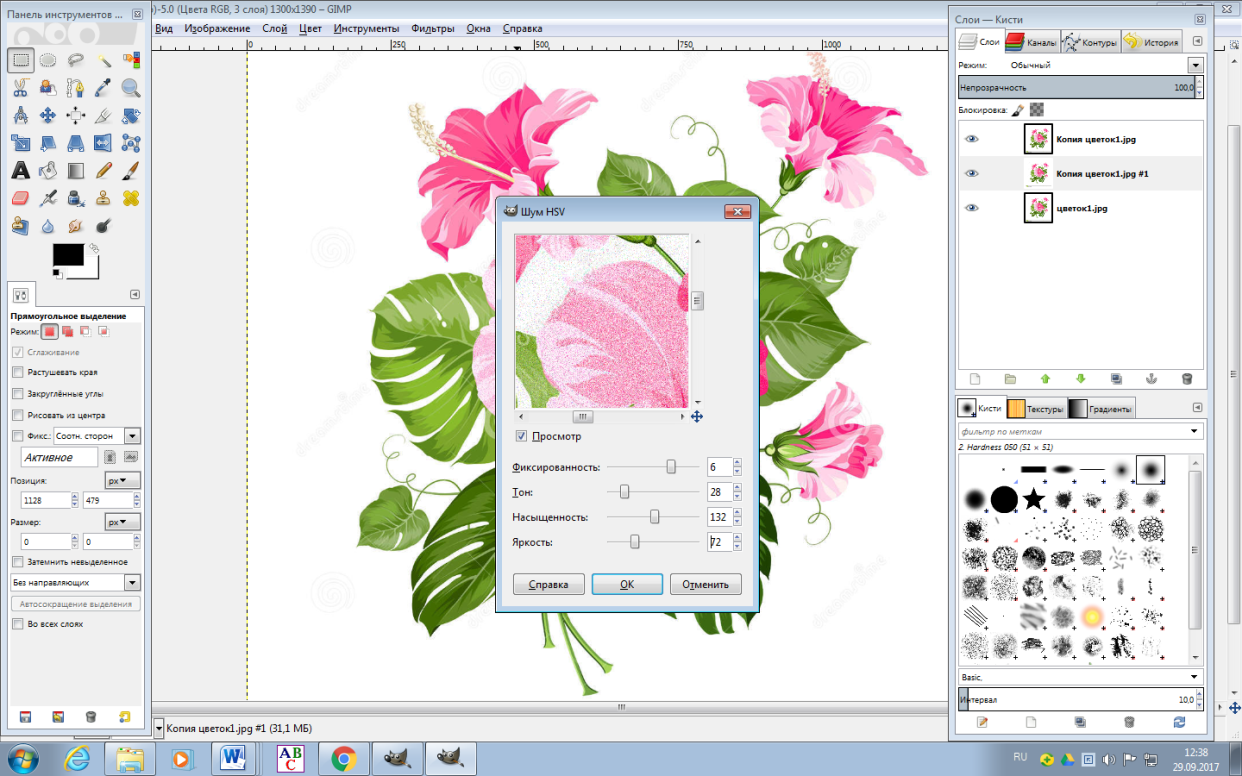Select the Scissors Select tool
Image resolution: width=1242 pixels, height=776 pixels.
pos(20,88)
